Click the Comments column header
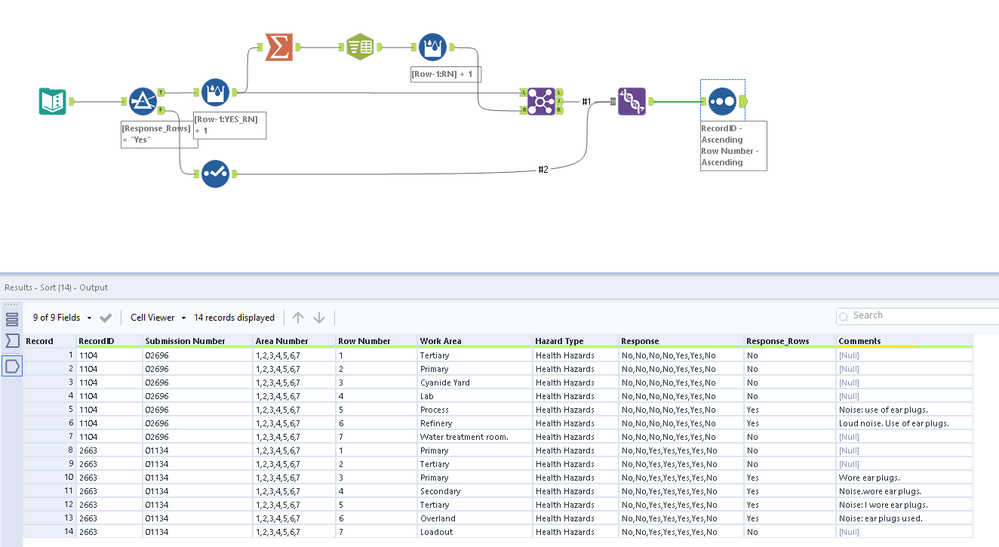 [x=904, y=341]
